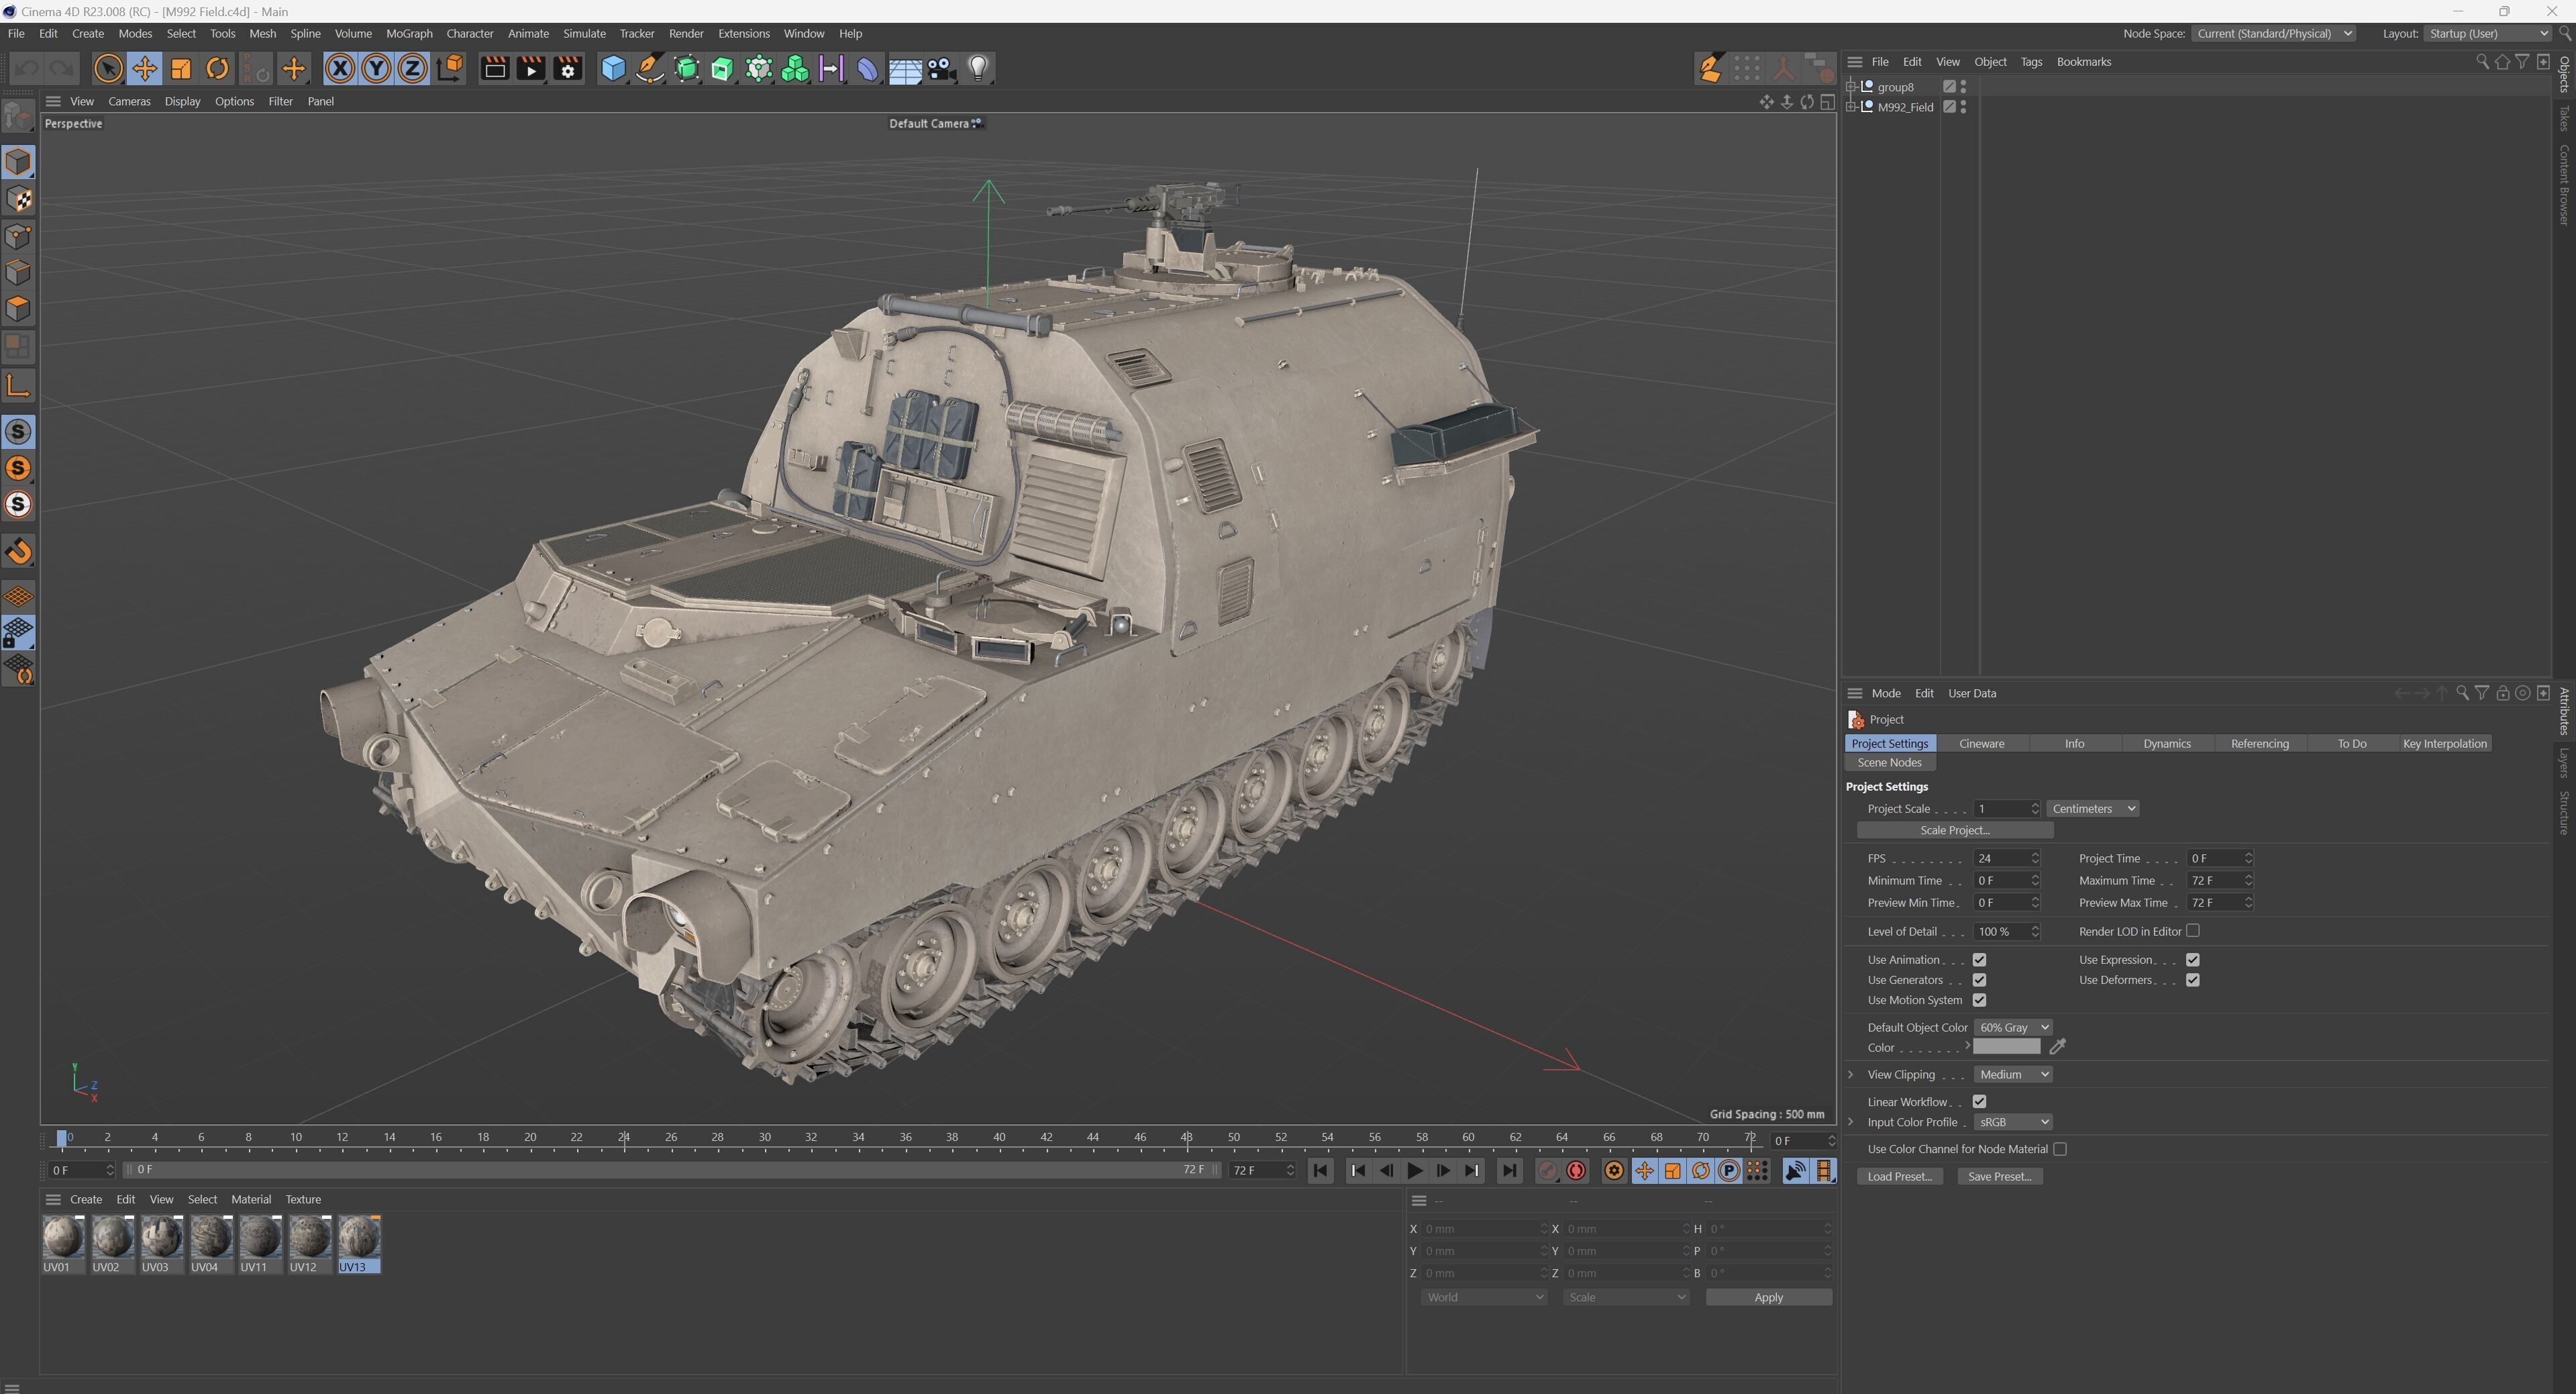Switch to Cineware tab
This screenshot has width=2576, height=1394.
click(x=1981, y=744)
